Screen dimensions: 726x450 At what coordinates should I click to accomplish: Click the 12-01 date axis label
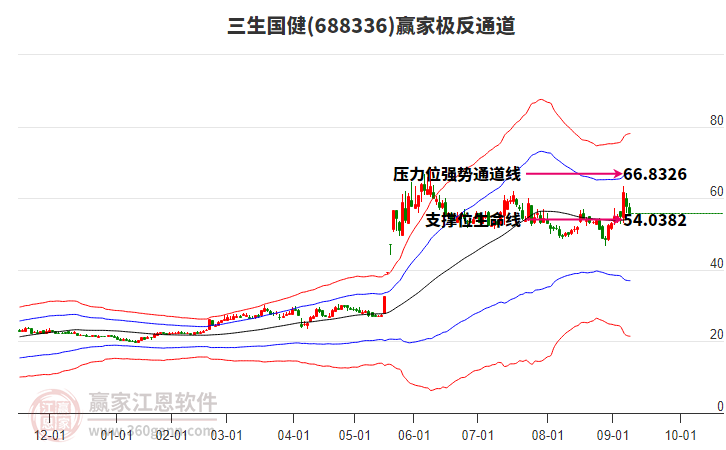tap(50, 435)
